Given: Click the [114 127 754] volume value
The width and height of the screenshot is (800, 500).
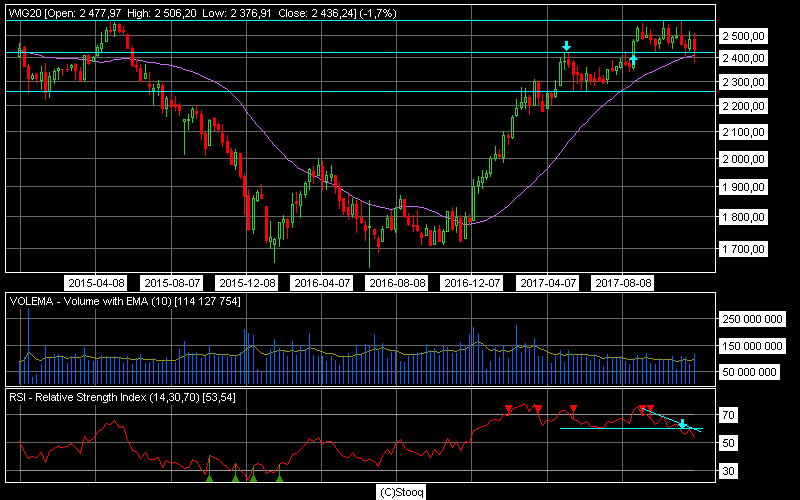Looking at the screenshot, I should tap(208, 302).
